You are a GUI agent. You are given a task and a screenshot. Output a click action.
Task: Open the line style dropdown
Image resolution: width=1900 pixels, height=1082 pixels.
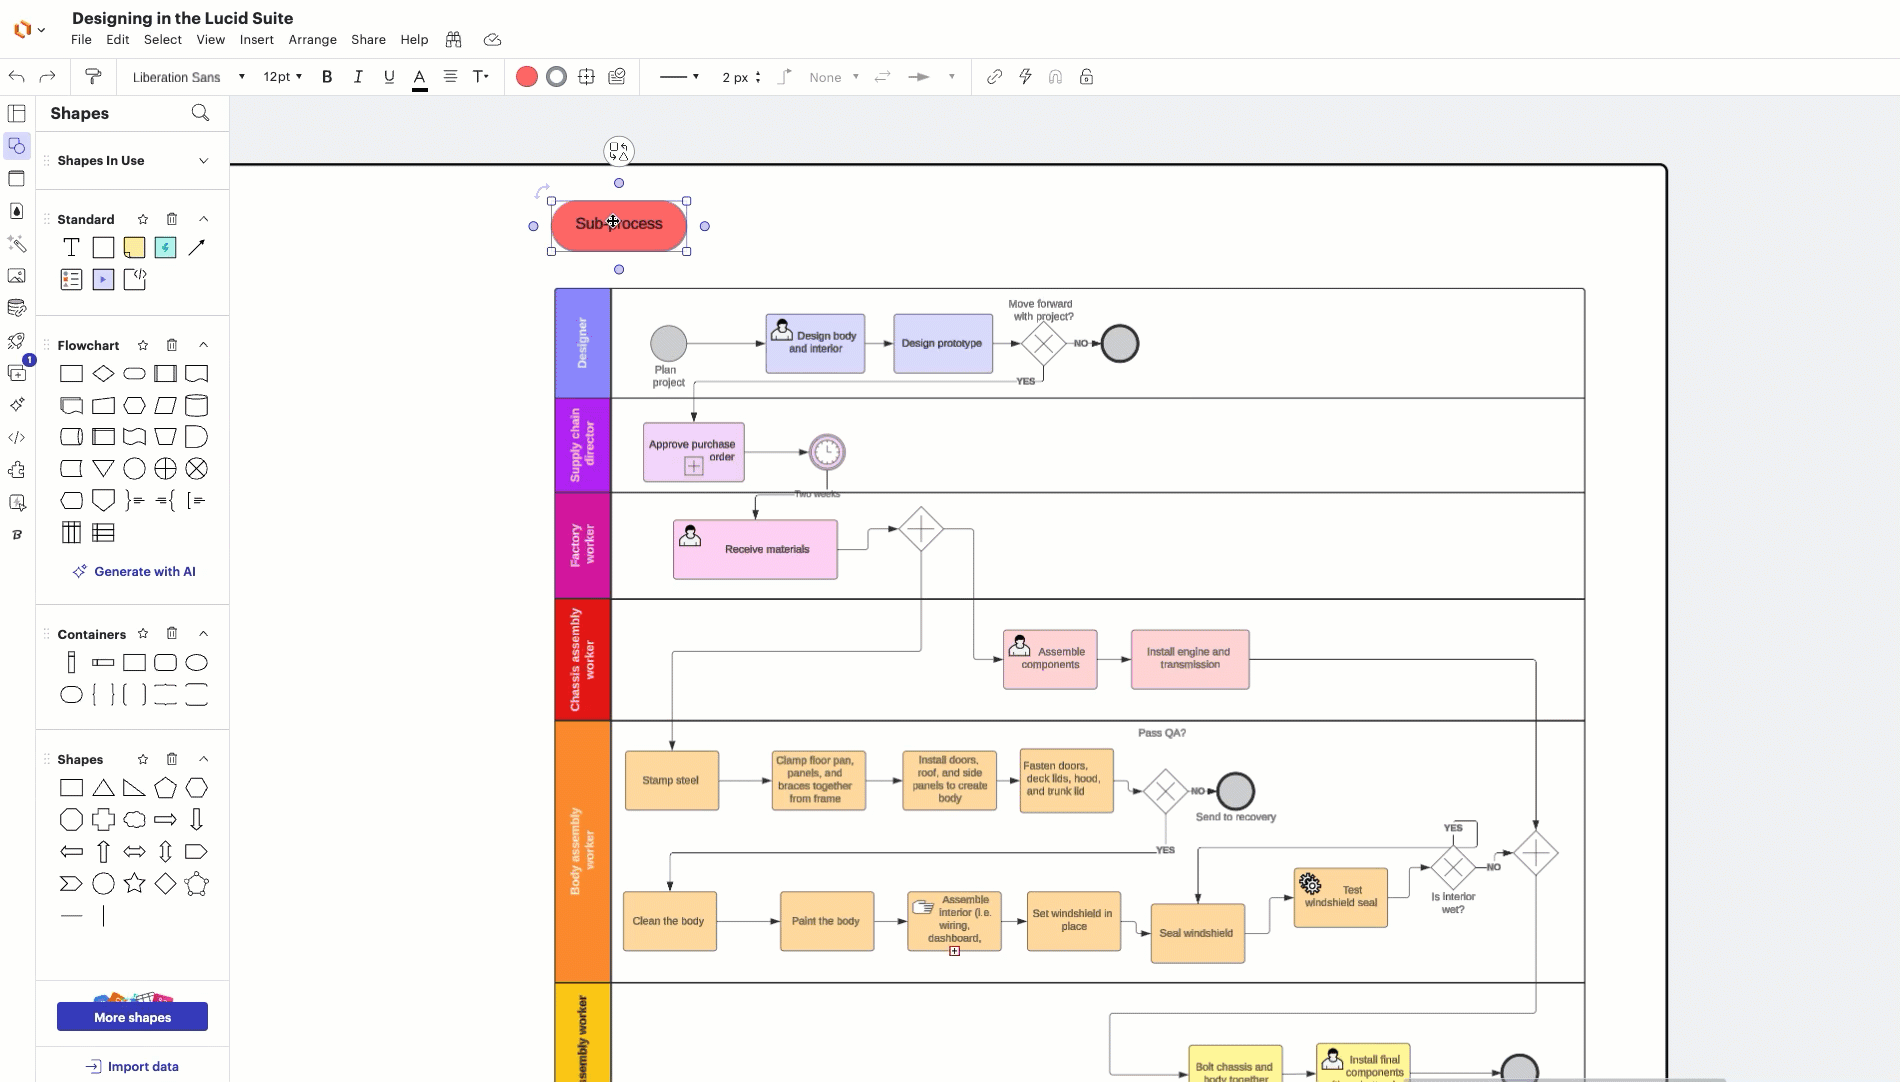[680, 77]
